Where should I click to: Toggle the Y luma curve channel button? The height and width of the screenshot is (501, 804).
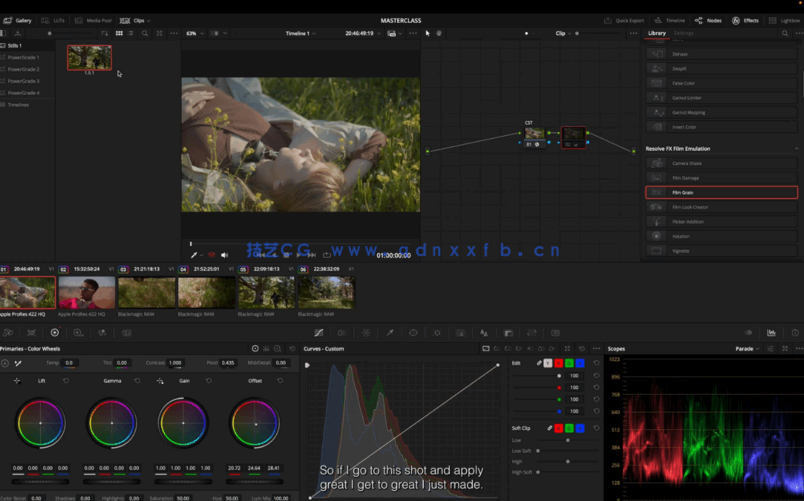[x=548, y=363]
